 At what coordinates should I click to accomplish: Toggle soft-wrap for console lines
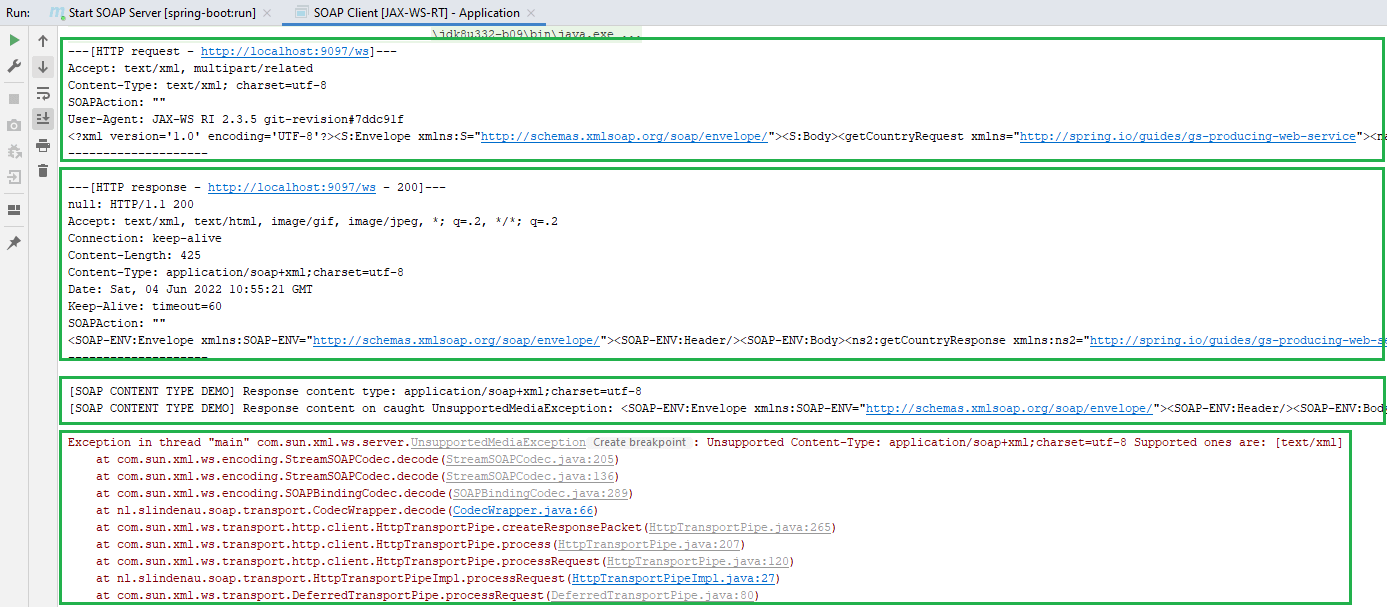(x=42, y=91)
